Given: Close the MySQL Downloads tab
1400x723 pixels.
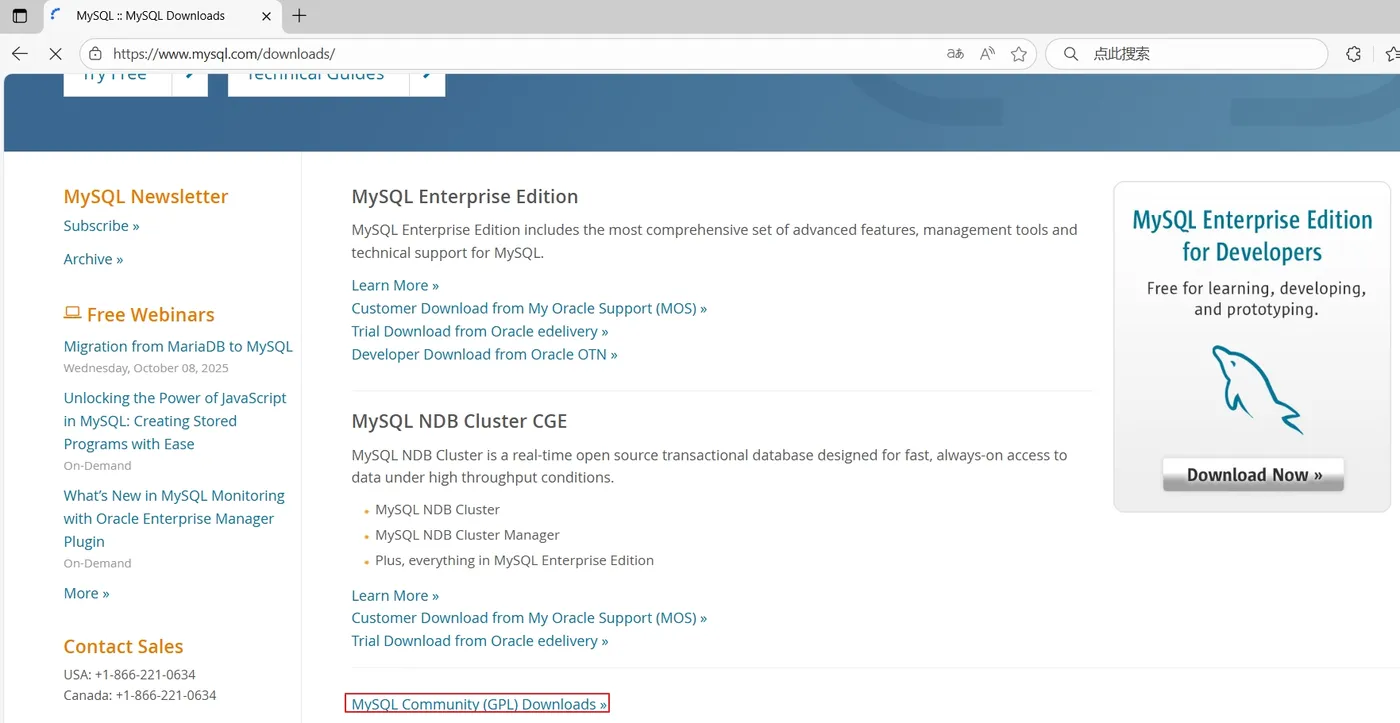Looking at the screenshot, I should click(x=265, y=16).
